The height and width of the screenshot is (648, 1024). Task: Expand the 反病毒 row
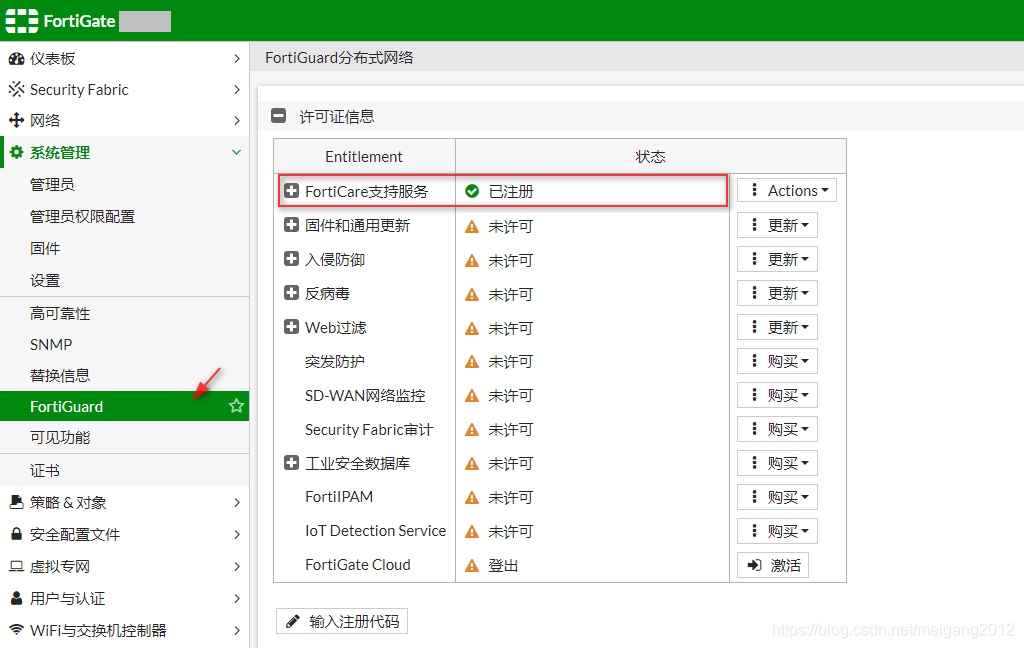tap(291, 293)
